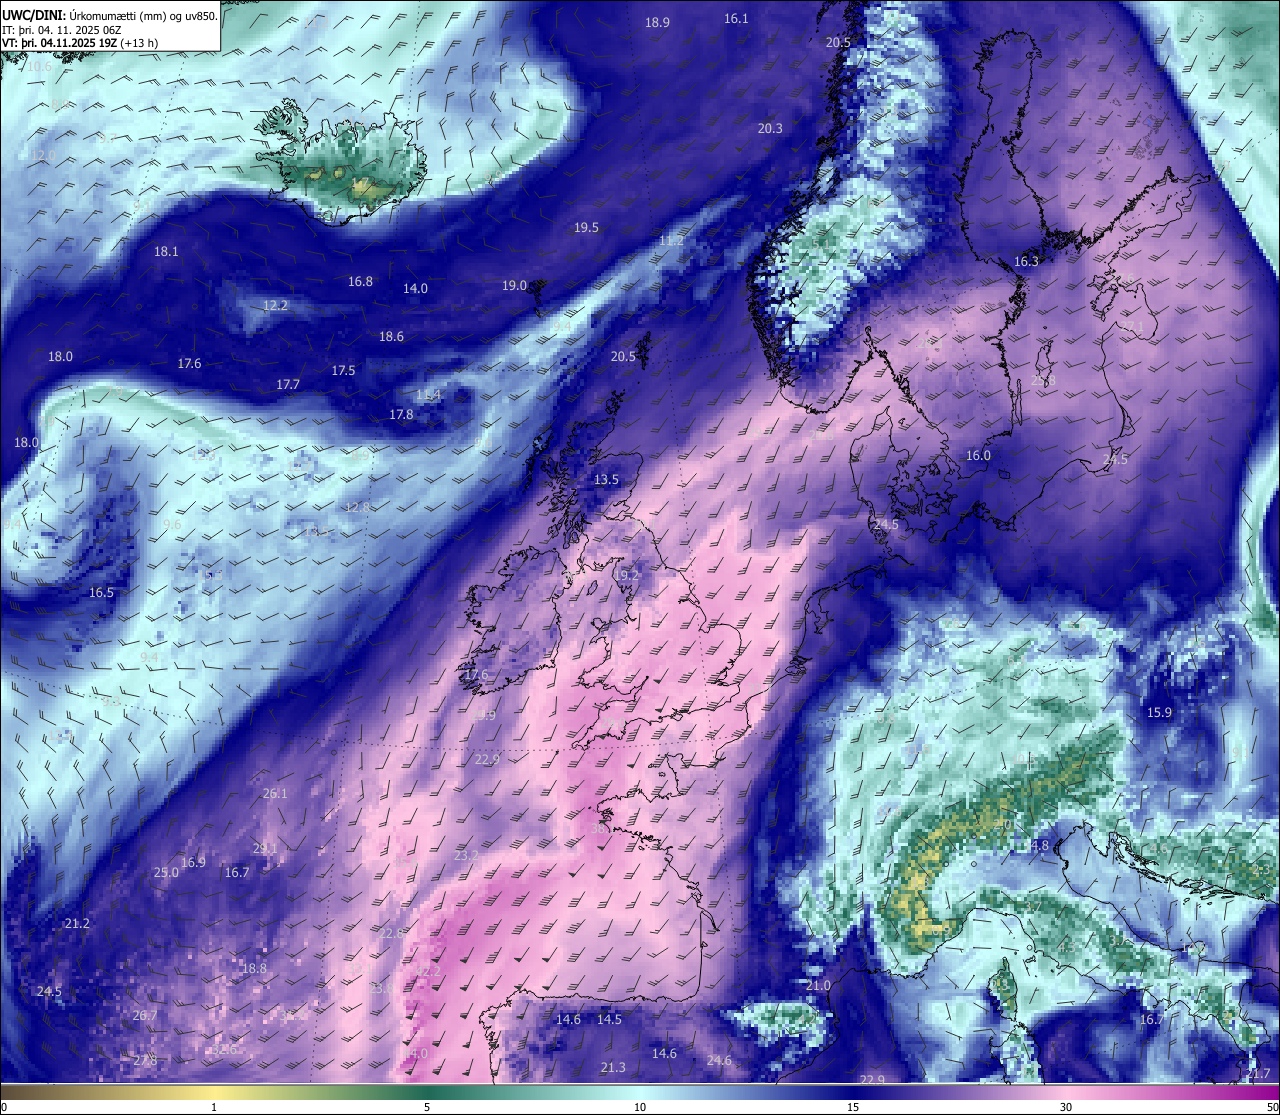
Task: Click the UWC/DINI Úrkomumætti title text
Action: coord(110,15)
